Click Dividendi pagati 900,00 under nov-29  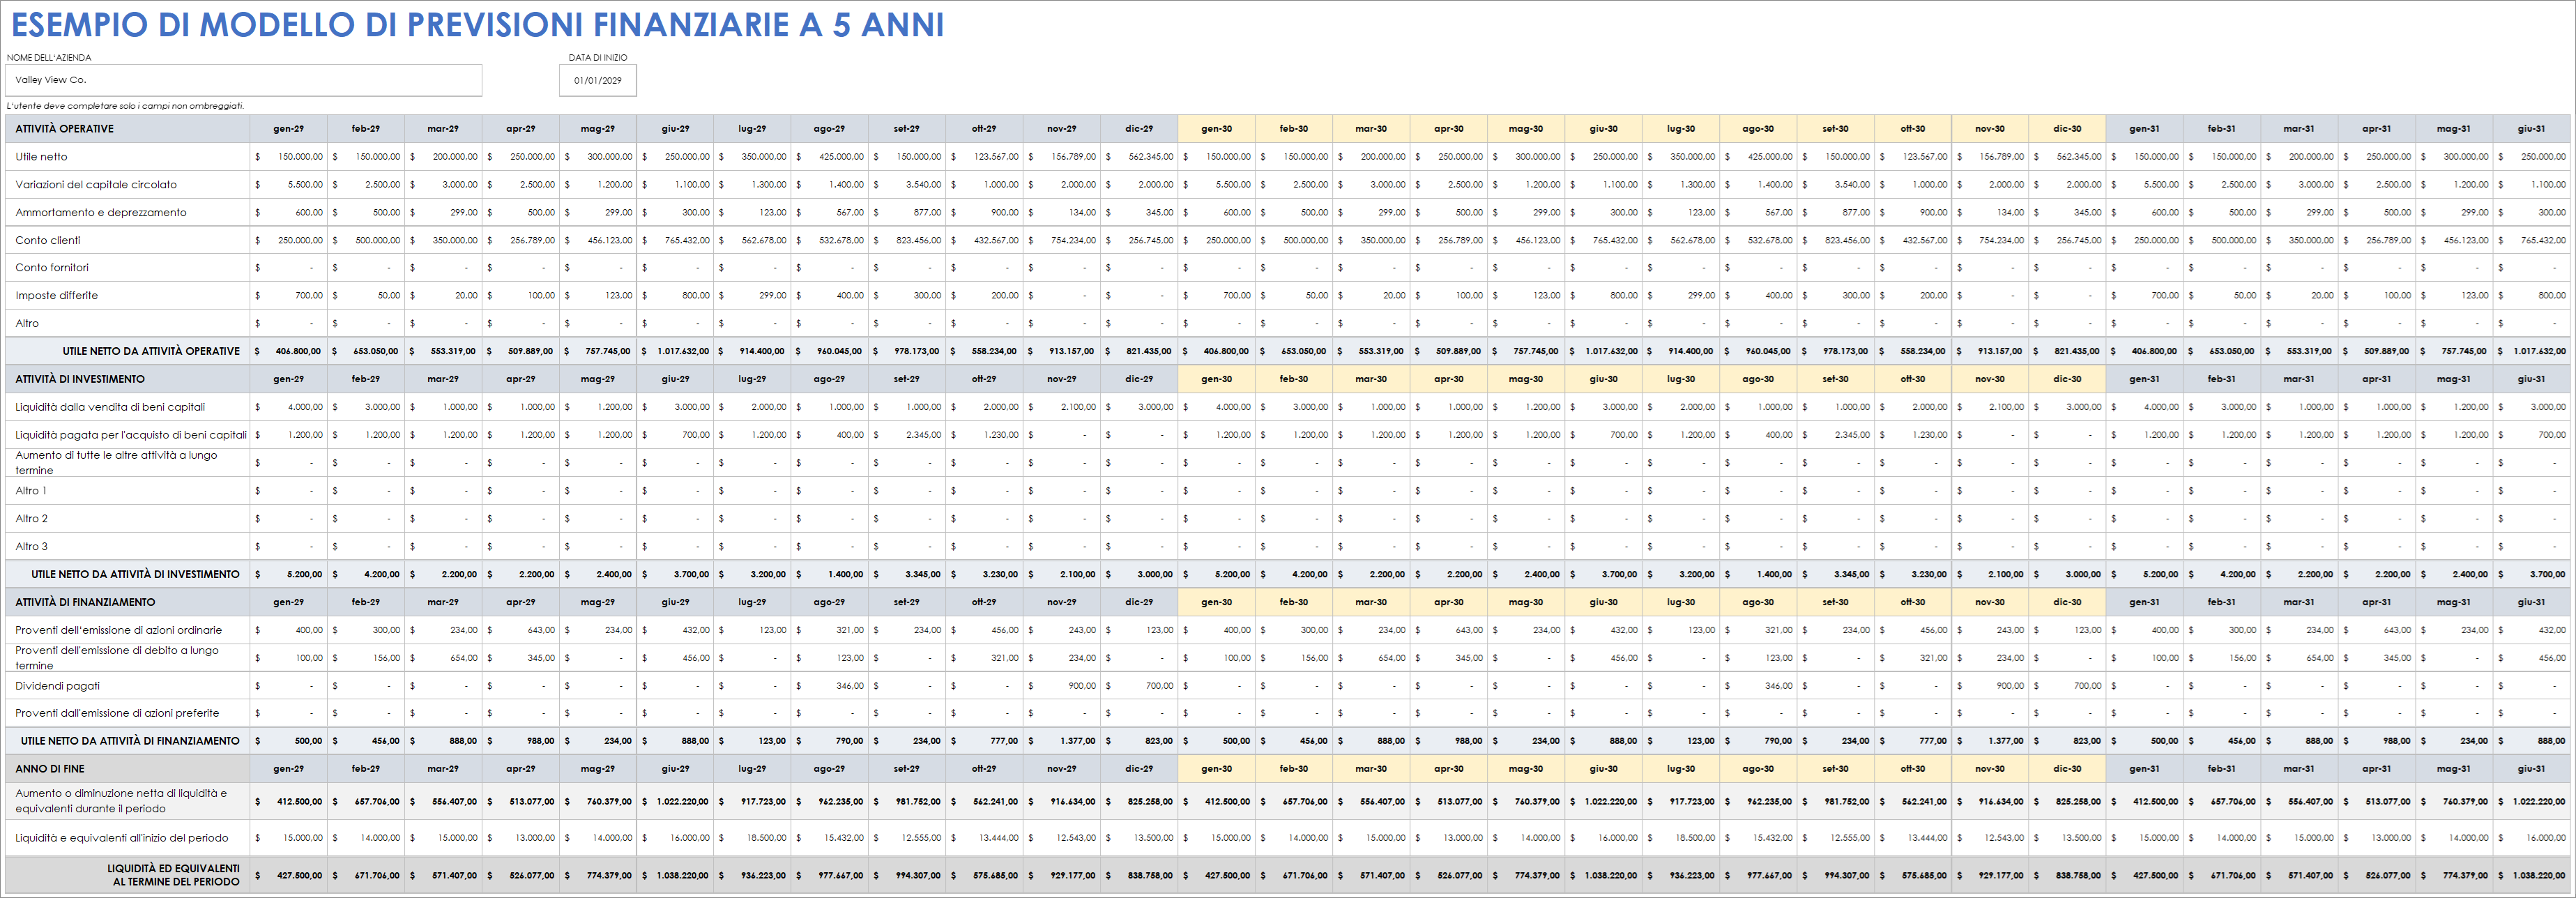click(1062, 686)
